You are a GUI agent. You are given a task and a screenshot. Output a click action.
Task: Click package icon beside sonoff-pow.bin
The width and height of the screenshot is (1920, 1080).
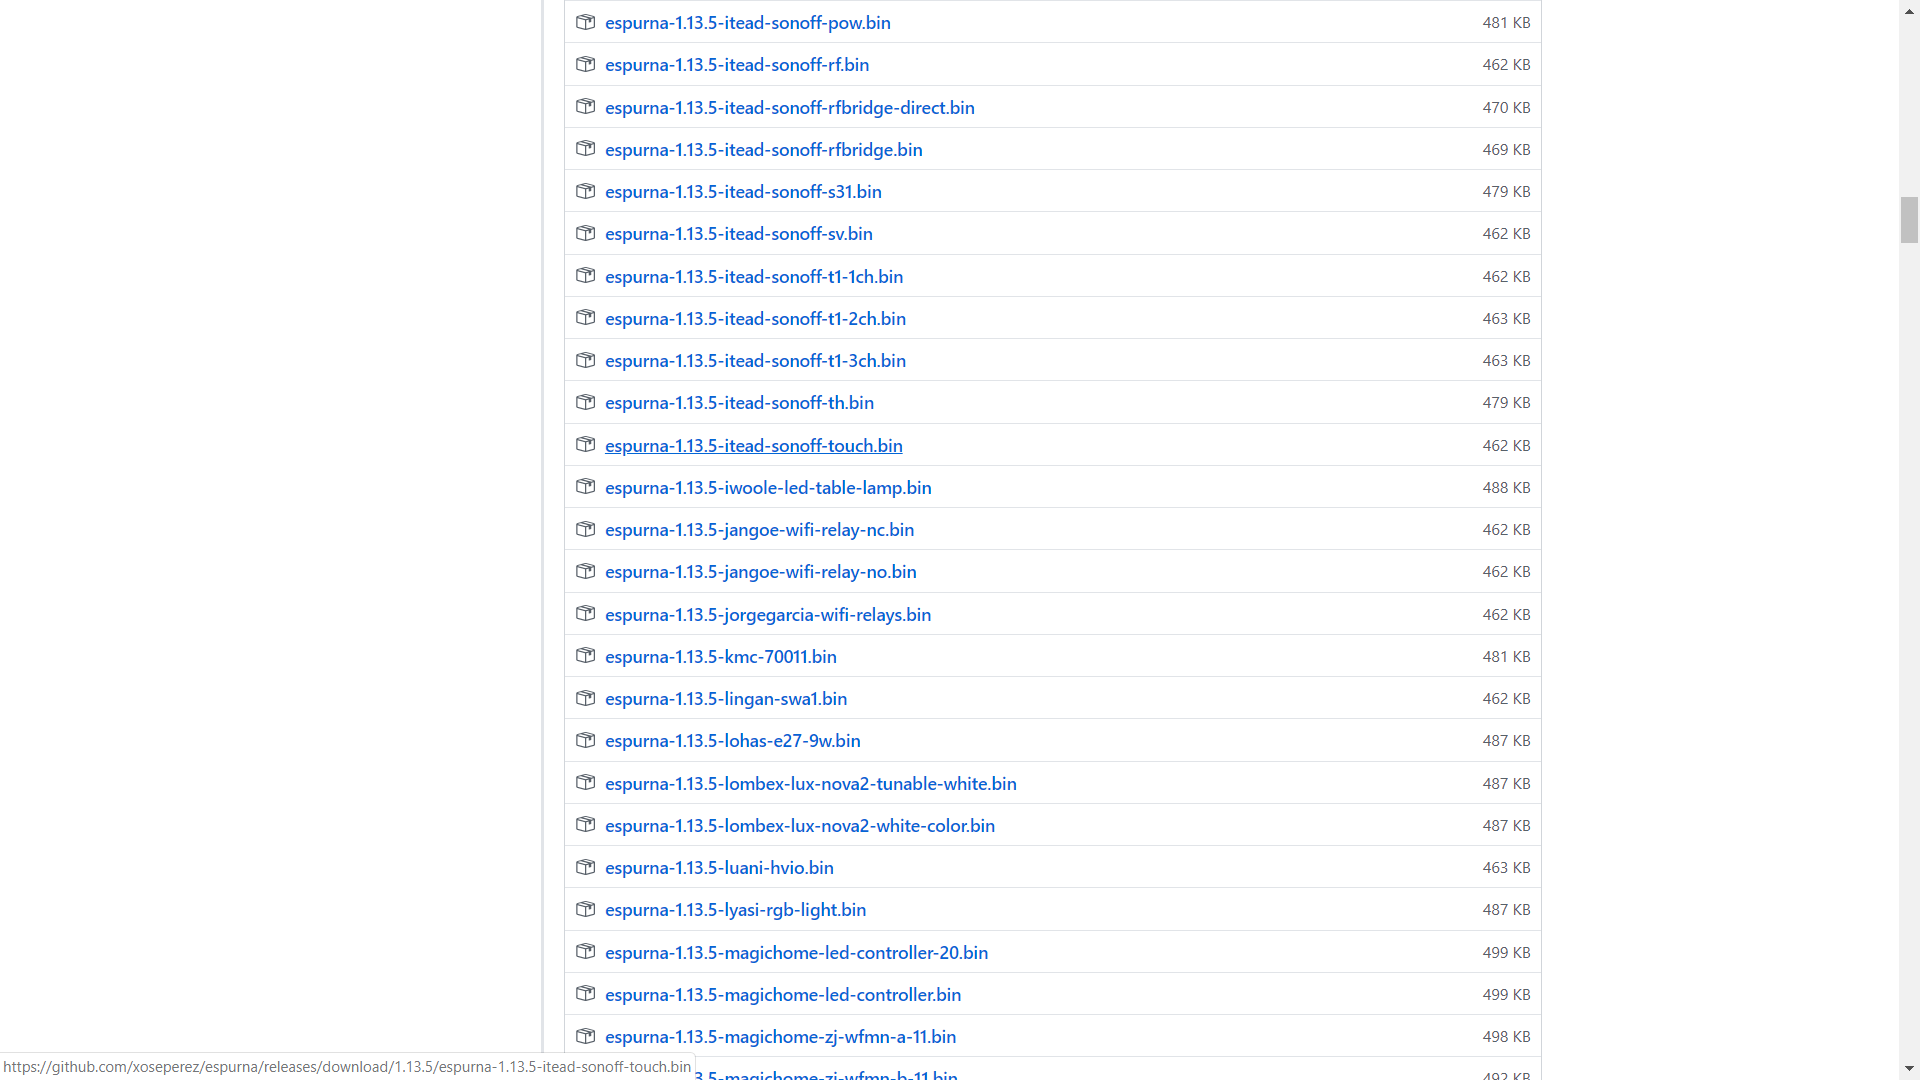[x=586, y=22]
